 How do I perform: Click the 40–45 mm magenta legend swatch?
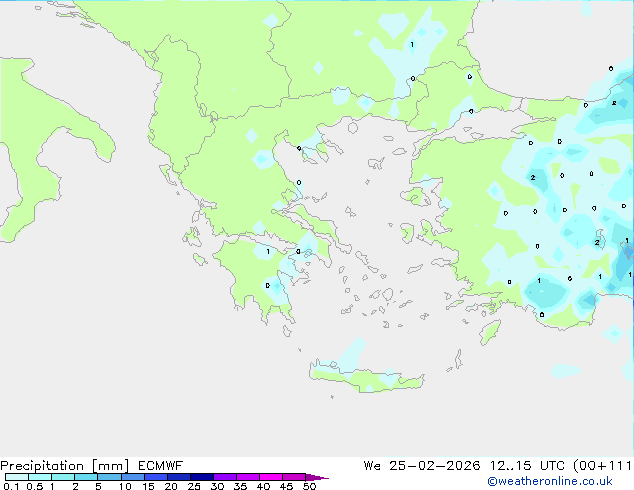(x=271, y=477)
